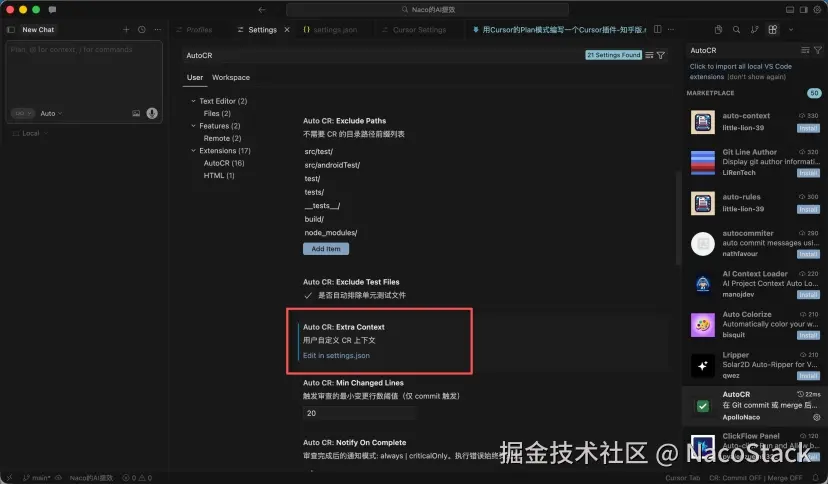Open editor tab more actions menu

click(671, 30)
